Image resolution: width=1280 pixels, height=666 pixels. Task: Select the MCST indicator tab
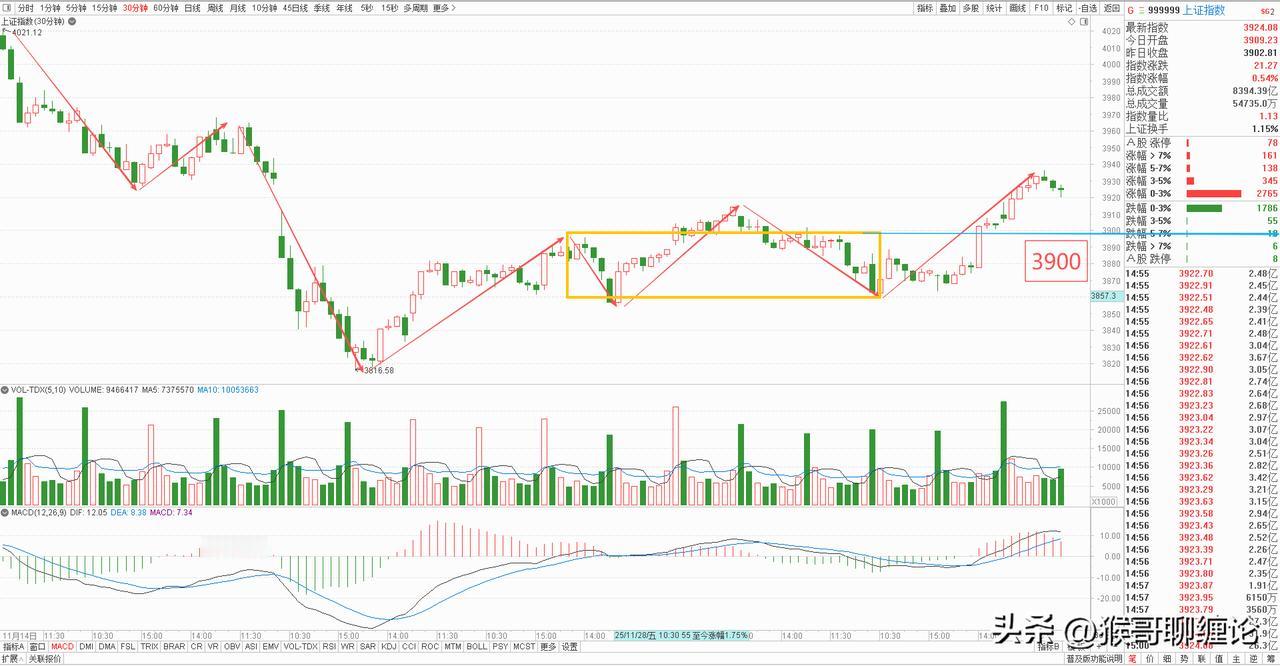coord(524,646)
